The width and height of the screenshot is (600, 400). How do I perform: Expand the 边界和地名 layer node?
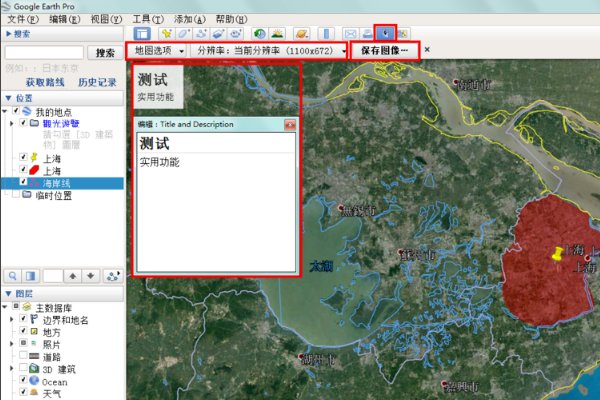[x=11, y=319]
